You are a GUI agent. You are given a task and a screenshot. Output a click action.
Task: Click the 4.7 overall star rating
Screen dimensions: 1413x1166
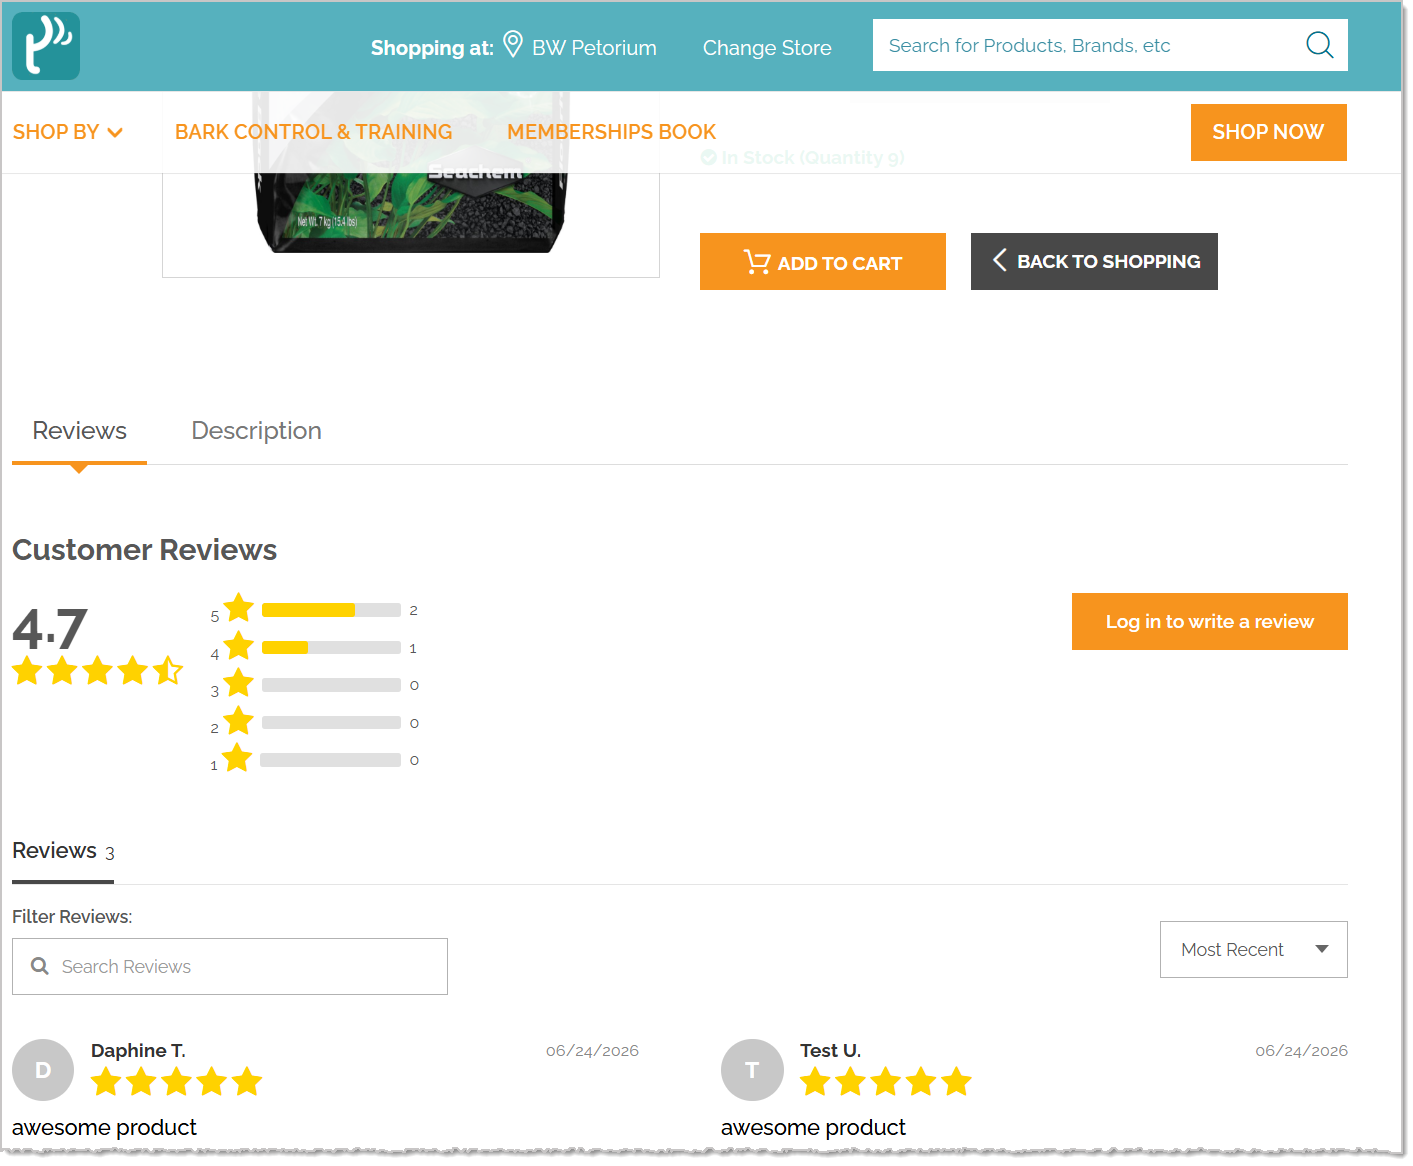(x=97, y=670)
